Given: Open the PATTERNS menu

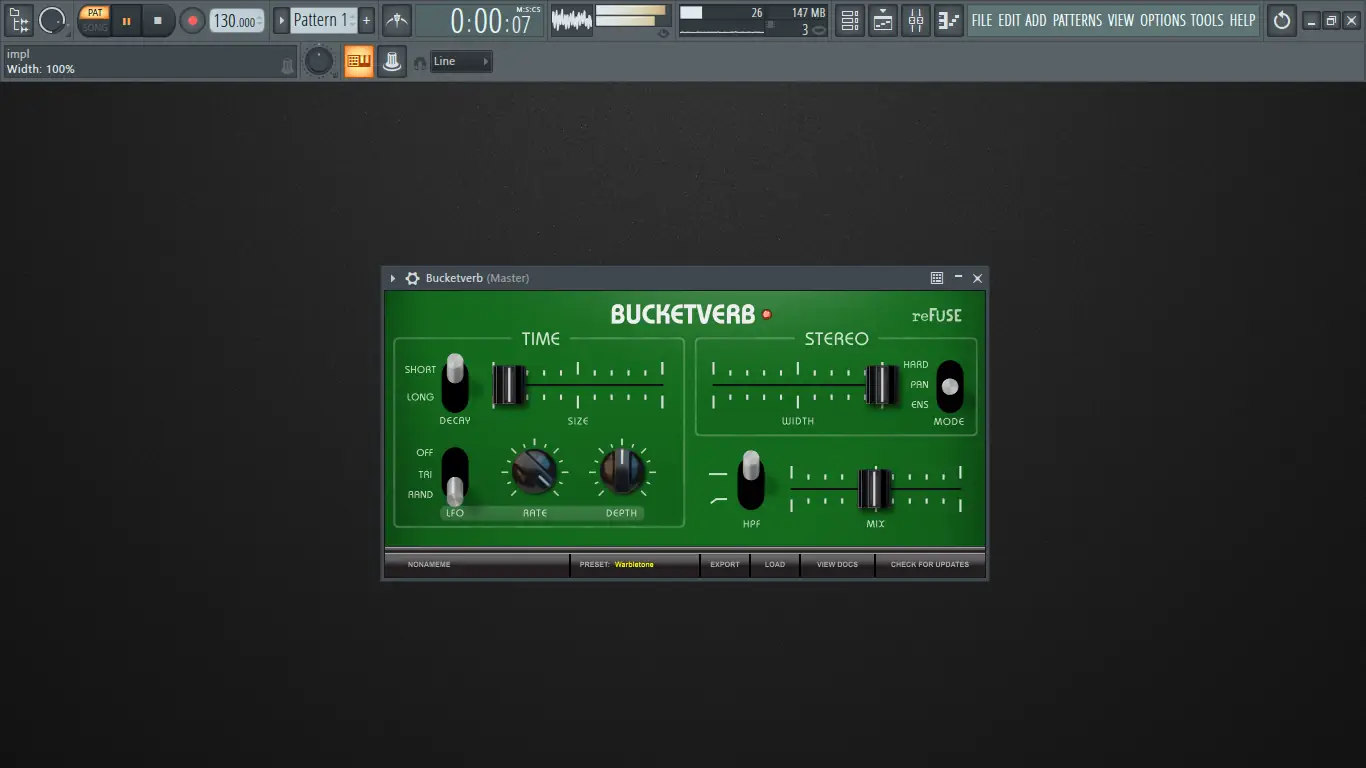Looking at the screenshot, I should (x=1078, y=20).
